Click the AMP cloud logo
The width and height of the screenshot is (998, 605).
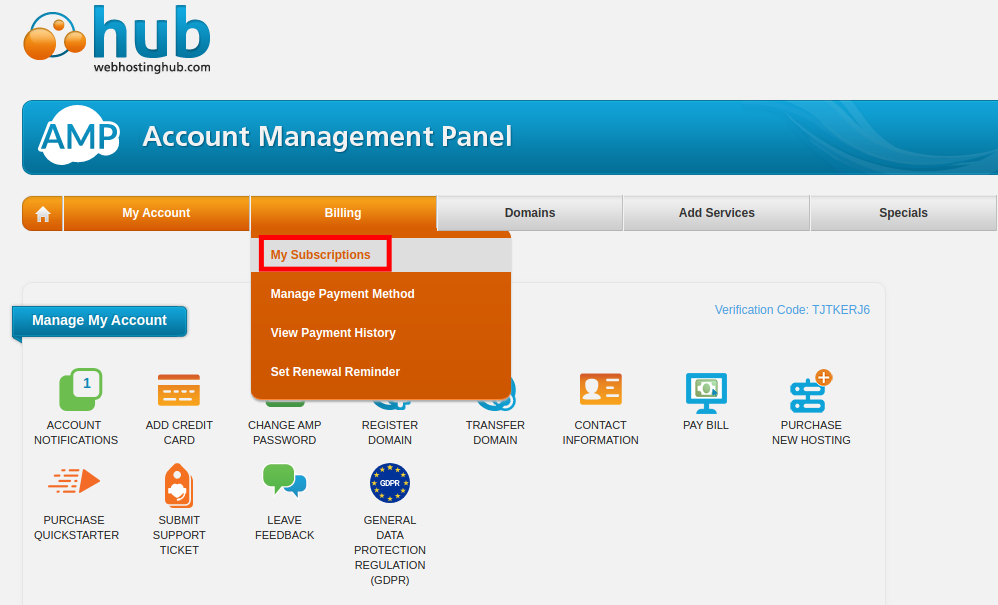[79, 137]
